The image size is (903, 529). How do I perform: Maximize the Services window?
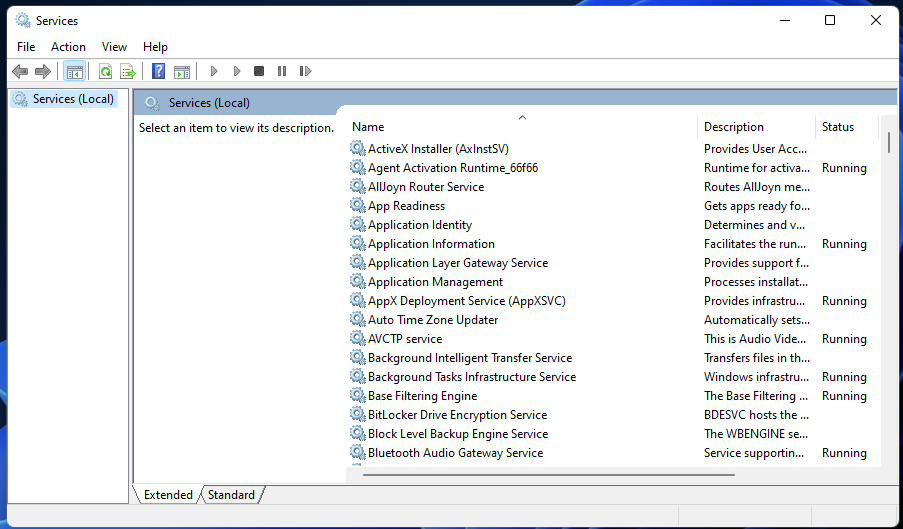pyautogui.click(x=830, y=20)
